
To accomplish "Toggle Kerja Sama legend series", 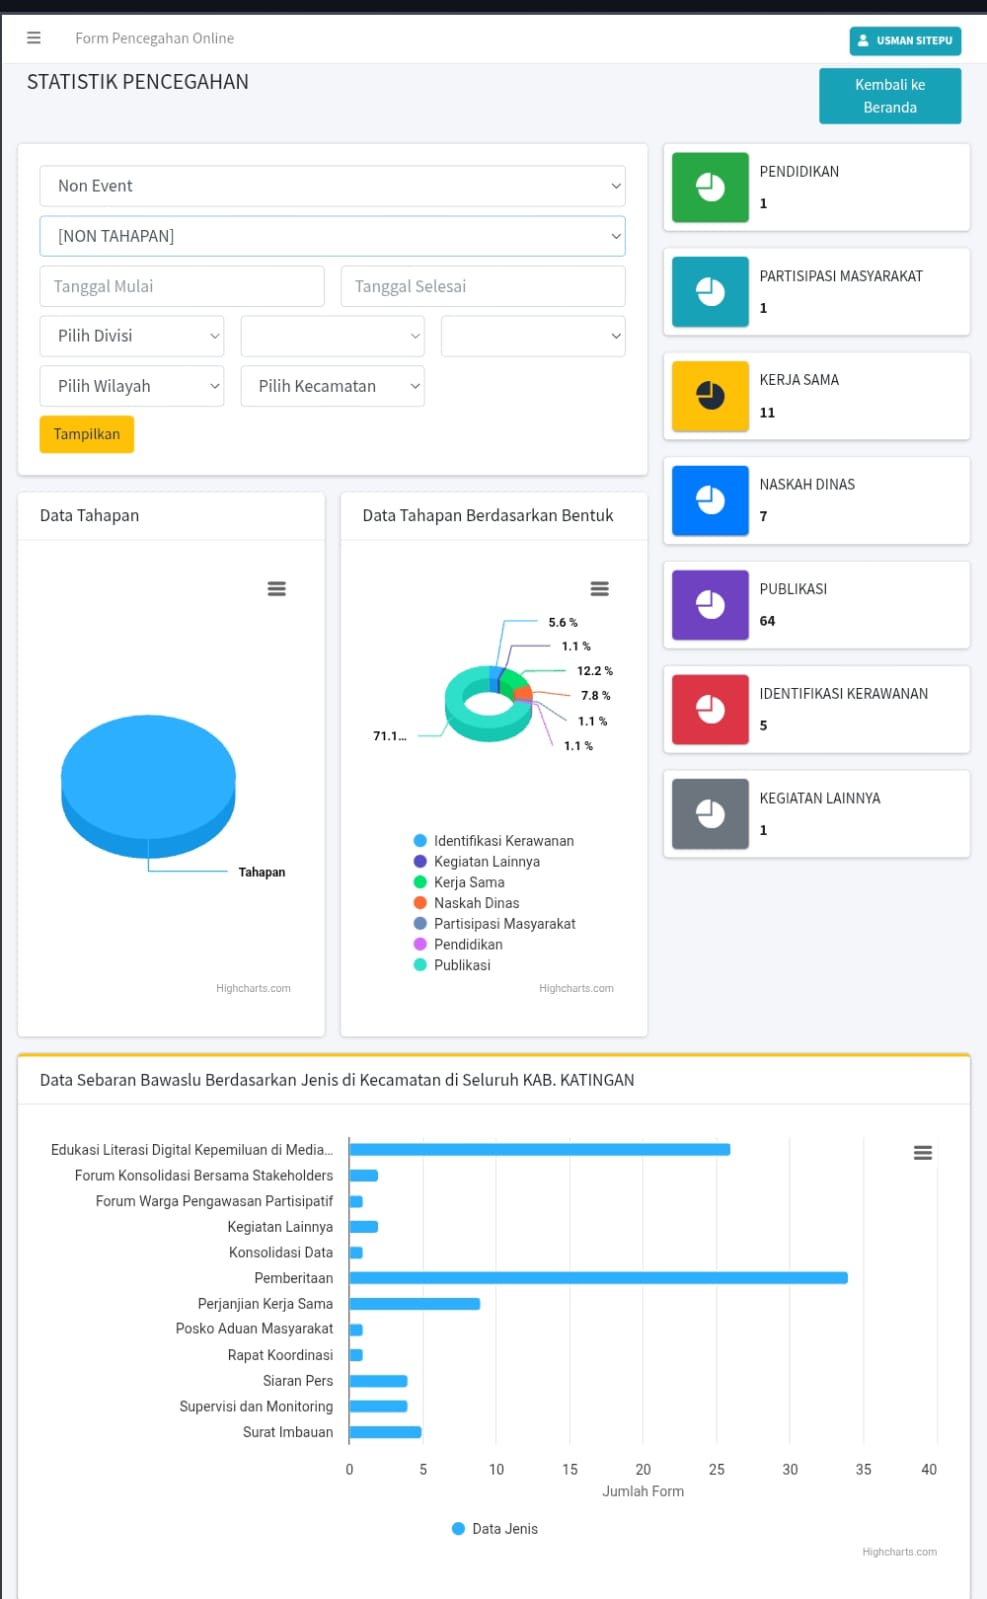I will [x=459, y=882].
